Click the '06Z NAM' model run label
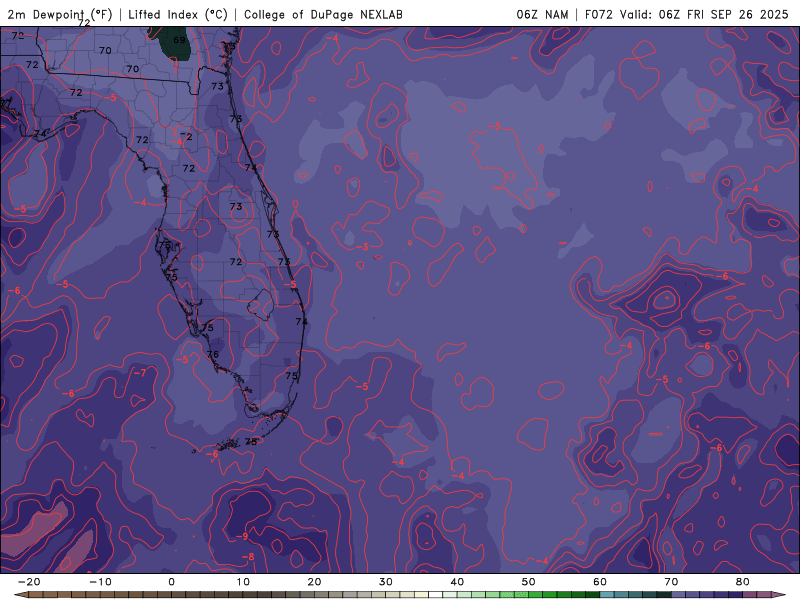The height and width of the screenshot is (600, 800). 542,14
